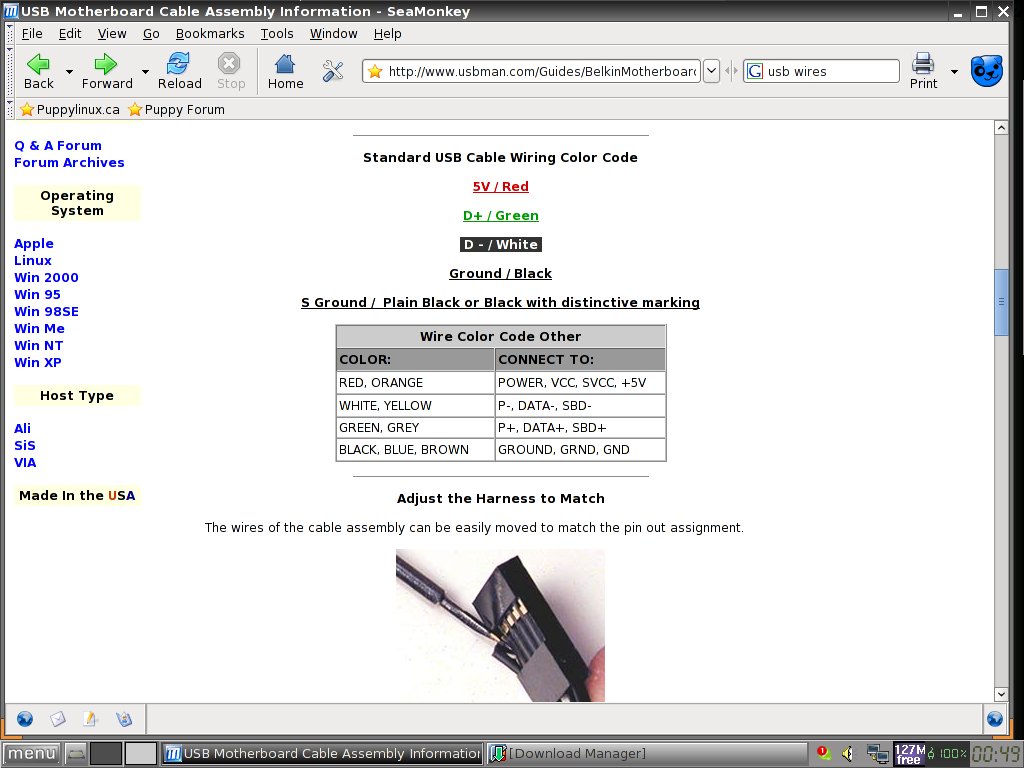
Task: Click the scrollbar up arrow
Action: (x=1001, y=128)
